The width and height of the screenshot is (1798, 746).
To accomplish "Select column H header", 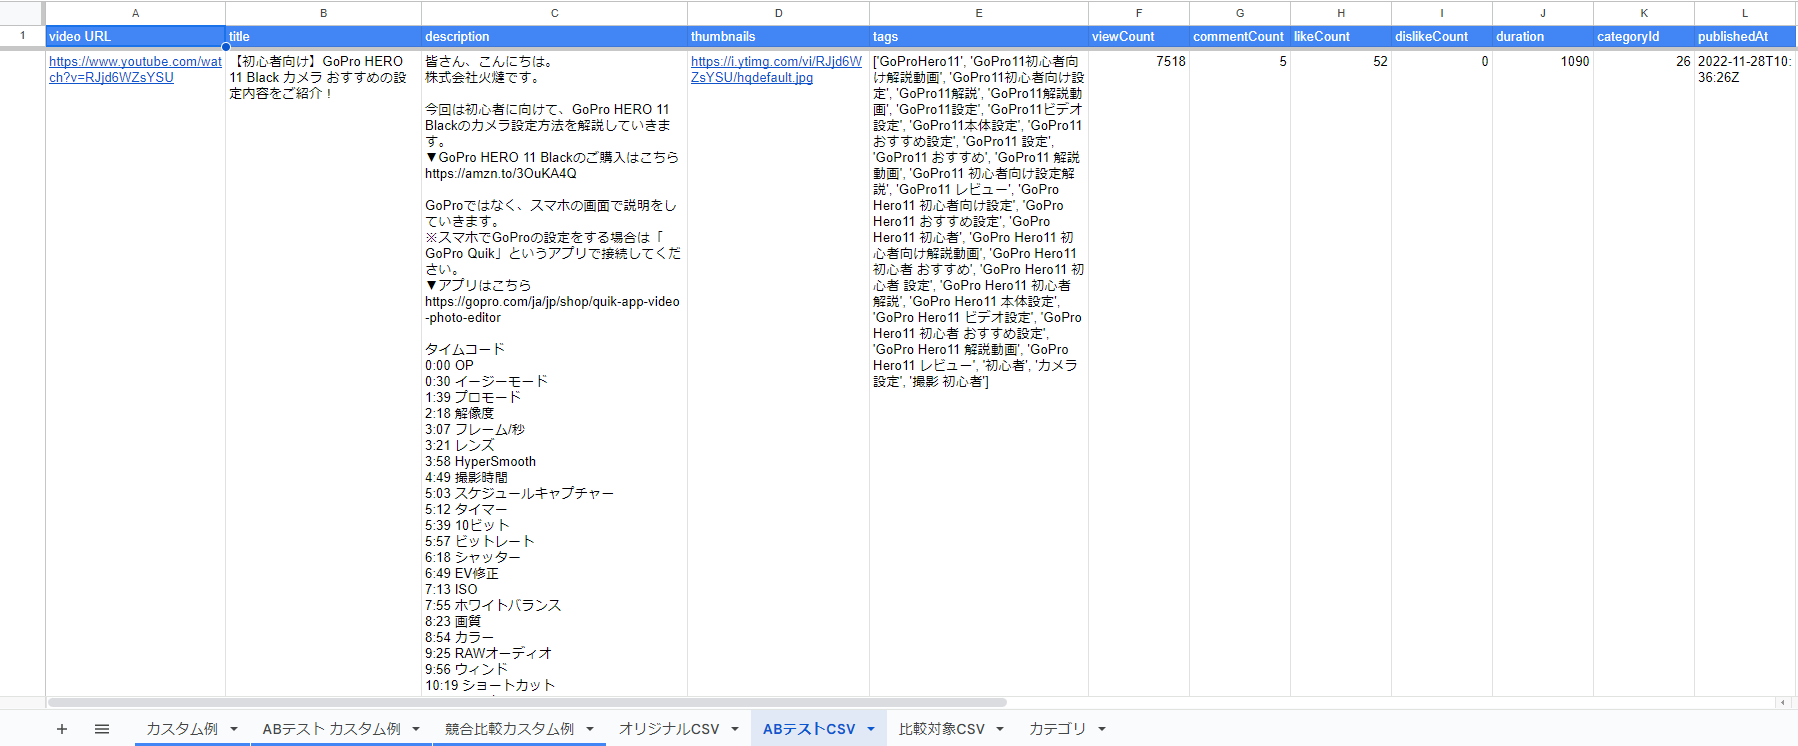I will click(1341, 13).
